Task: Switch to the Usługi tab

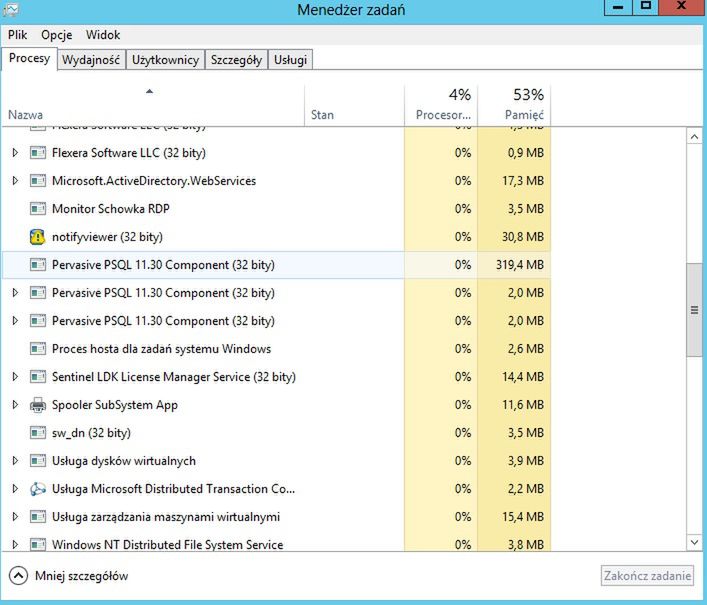Action: 290,60
